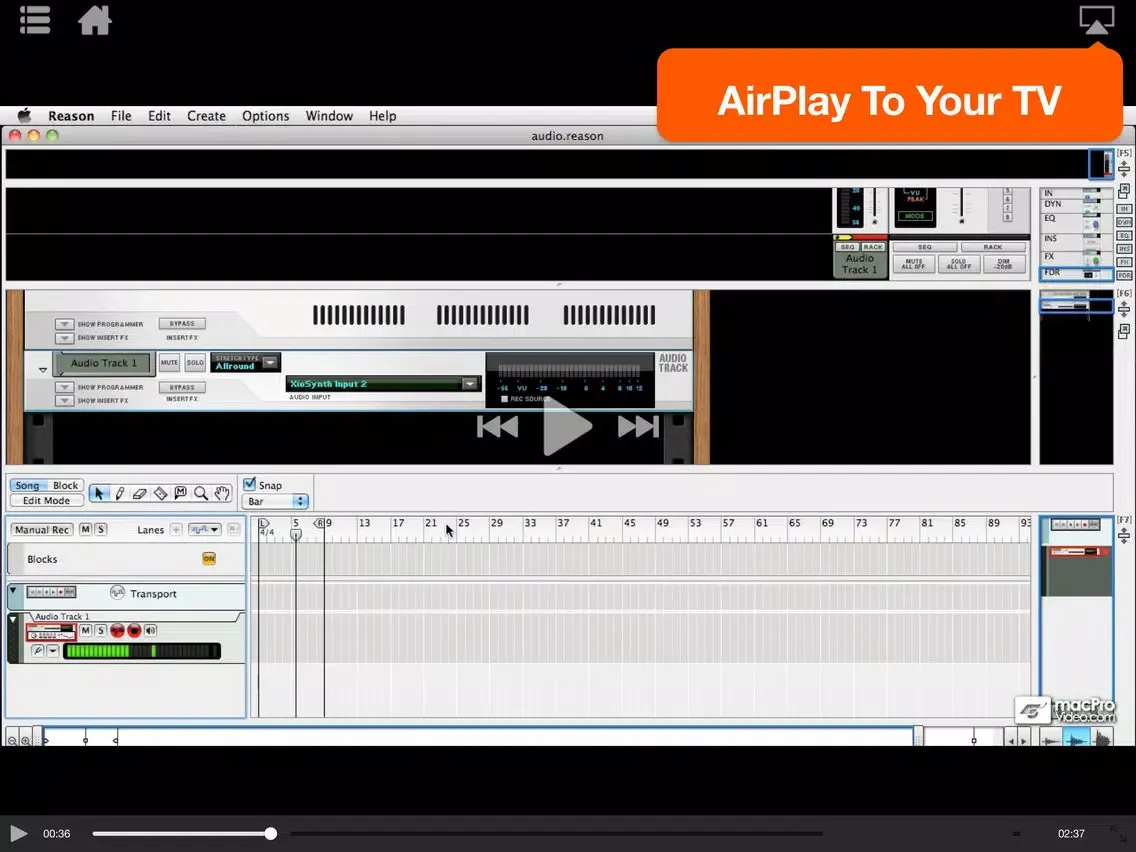Toggle SOLO on the rack Audio Track device
This screenshot has height=852, width=1136.
[195, 362]
